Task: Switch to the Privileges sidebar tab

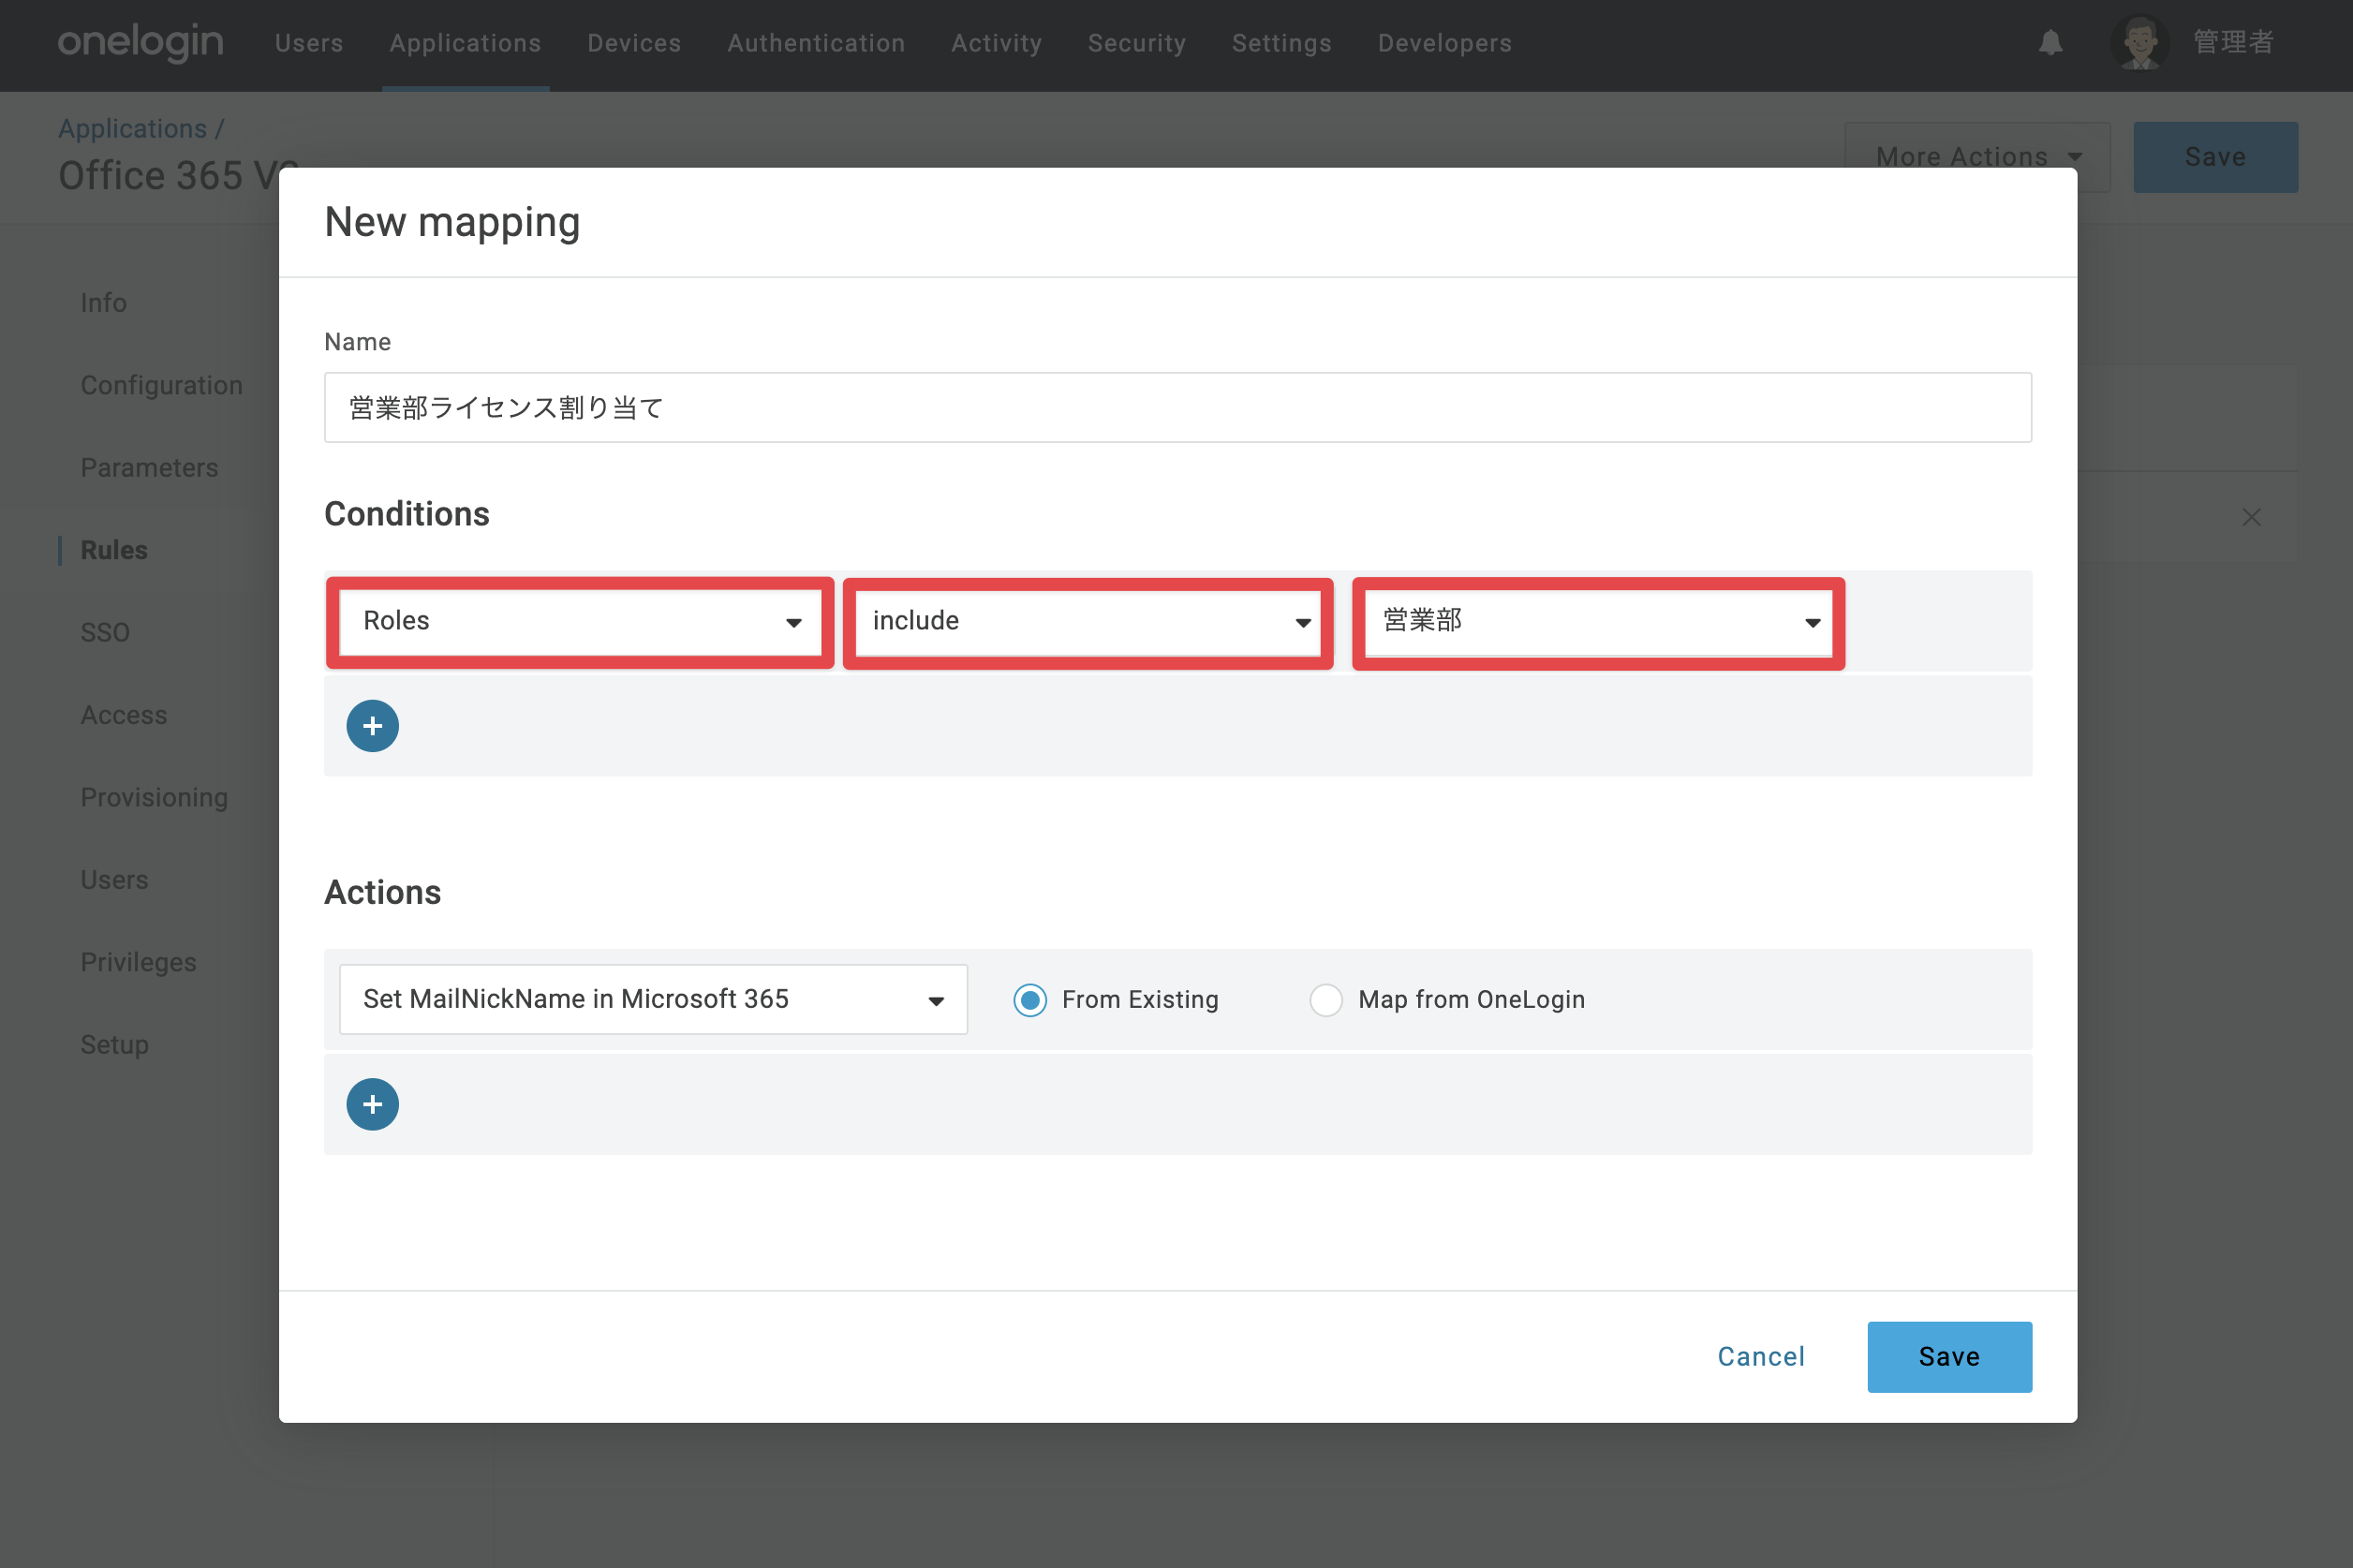Action: coord(138,962)
